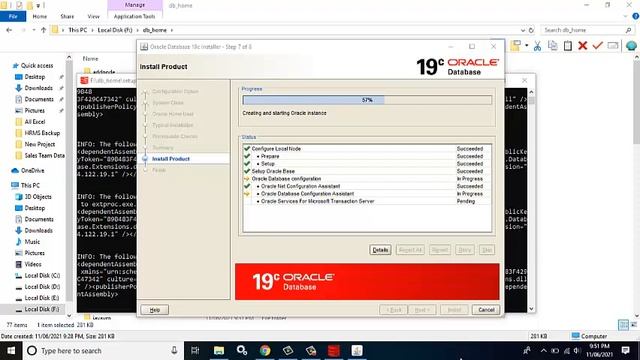Image resolution: width=640 pixels, height=360 pixels.
Task: Click the Search db_home field
Action: click(x=588, y=30)
